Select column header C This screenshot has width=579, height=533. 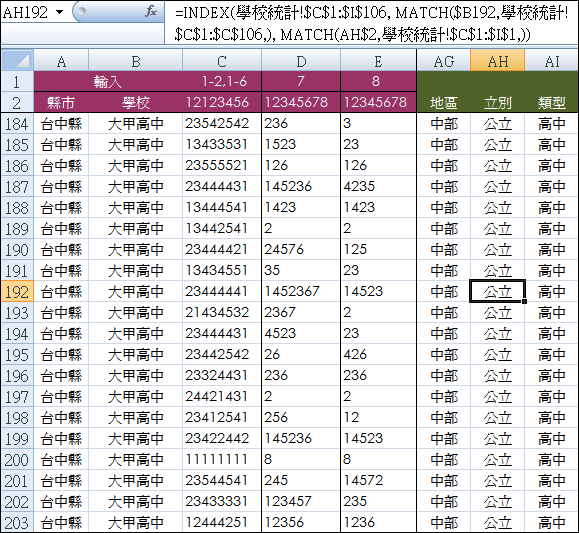click(x=222, y=61)
